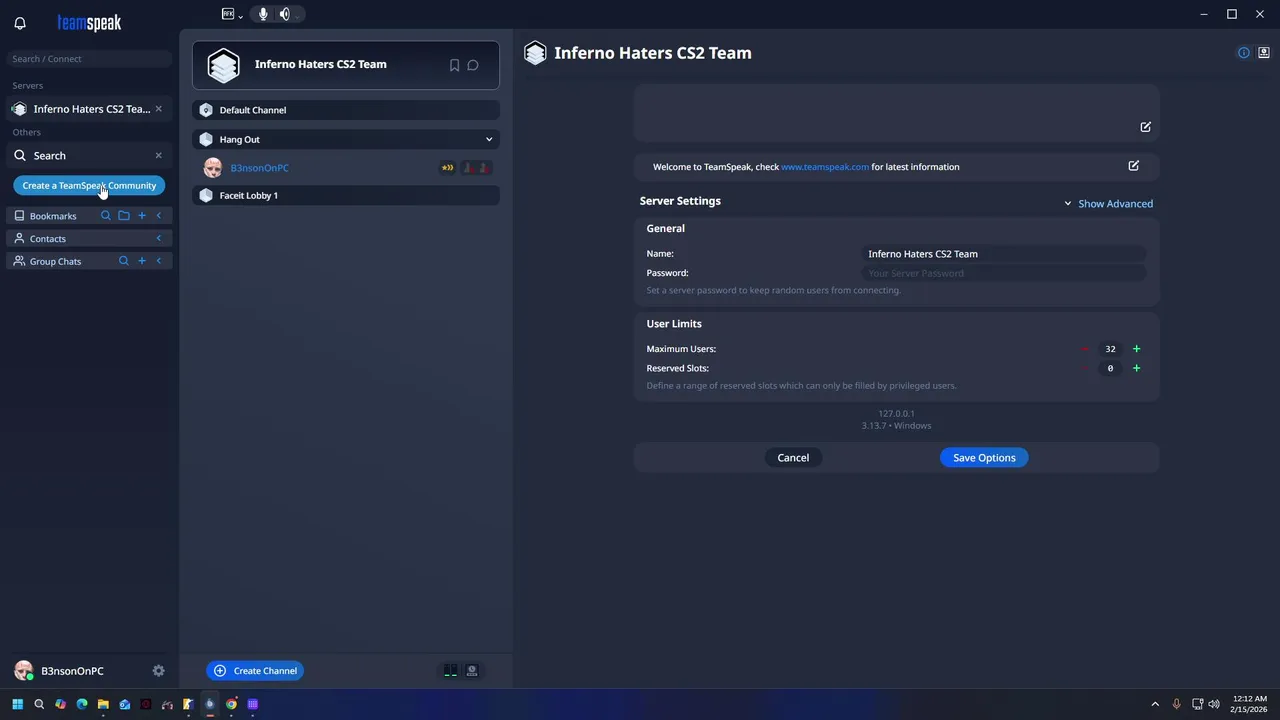The height and width of the screenshot is (720, 1280).
Task: Show hidden tray icons chevron
Action: point(1155,704)
